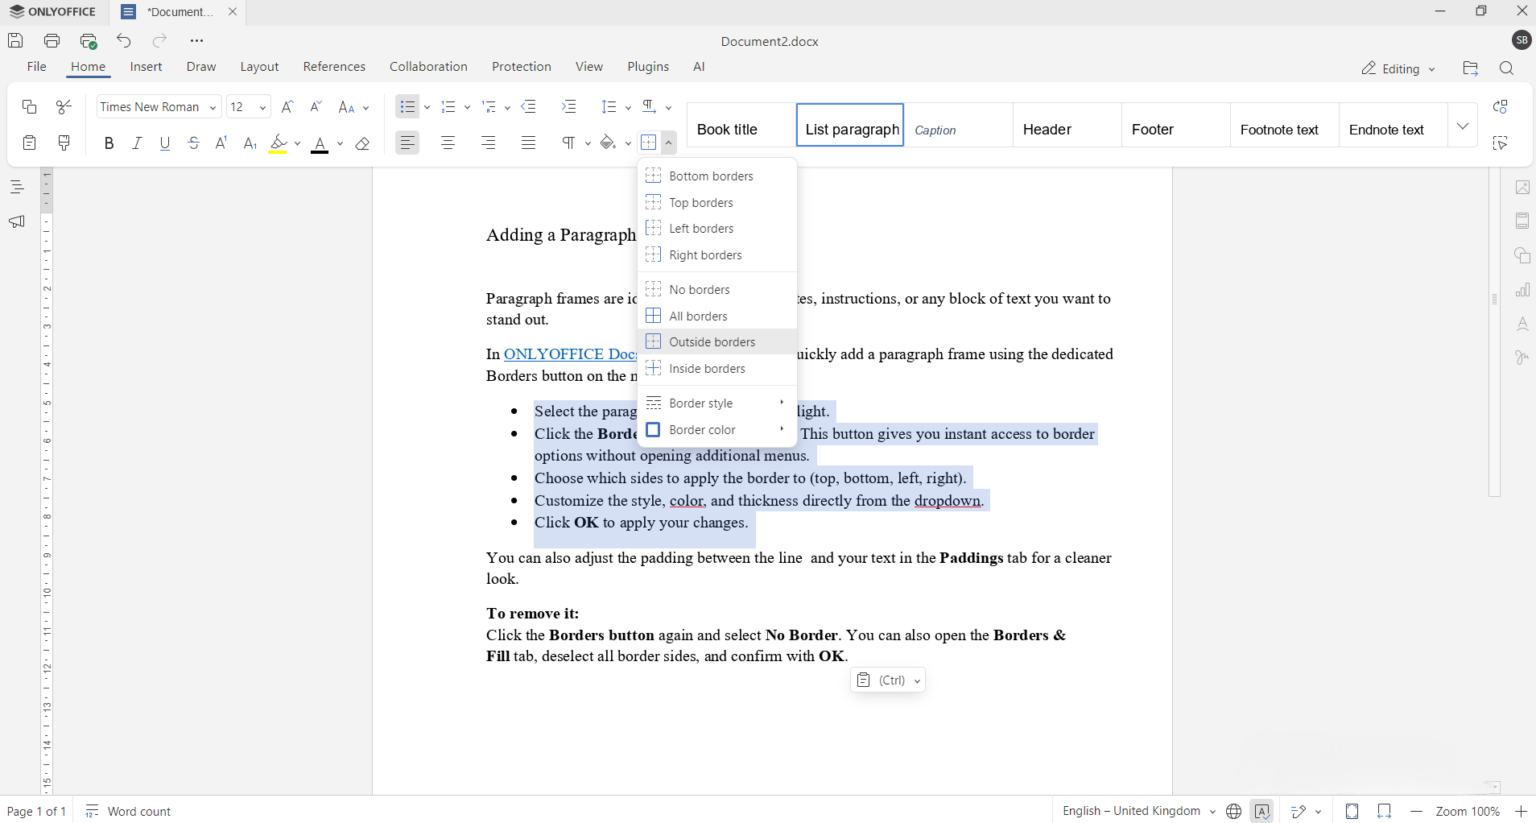Open the Plugins tab

648,66
